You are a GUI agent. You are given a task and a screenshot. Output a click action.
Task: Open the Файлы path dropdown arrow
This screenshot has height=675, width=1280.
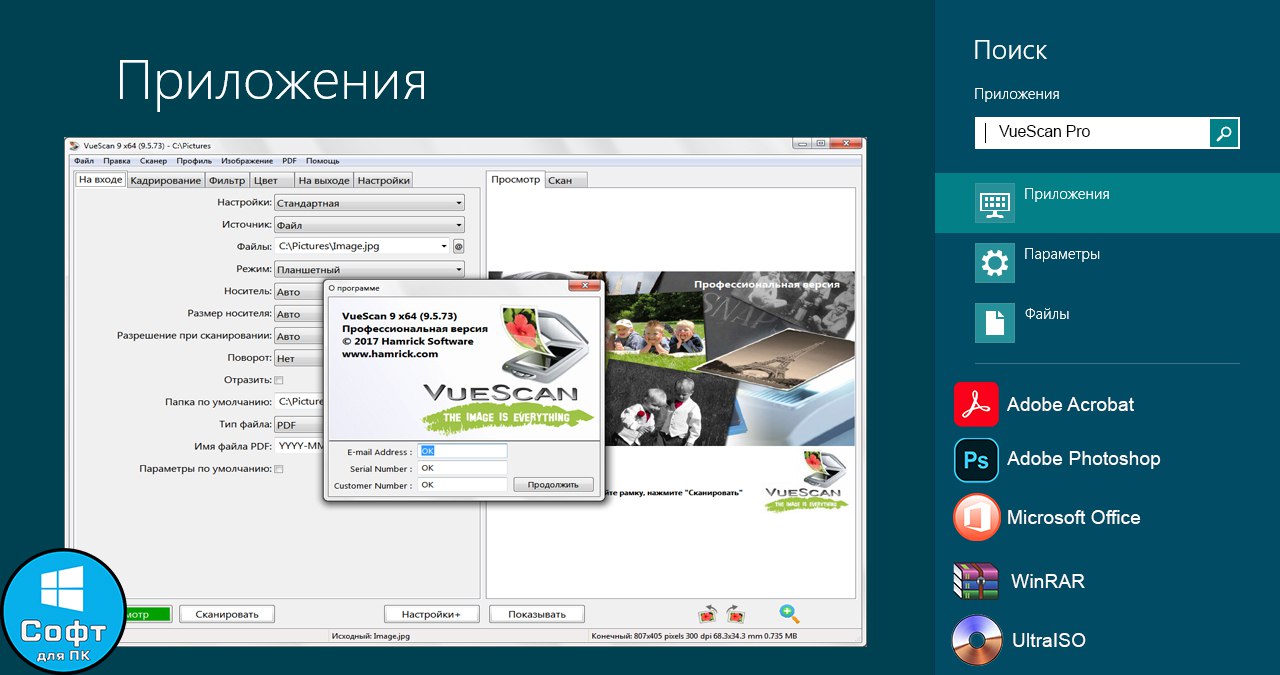(x=443, y=246)
